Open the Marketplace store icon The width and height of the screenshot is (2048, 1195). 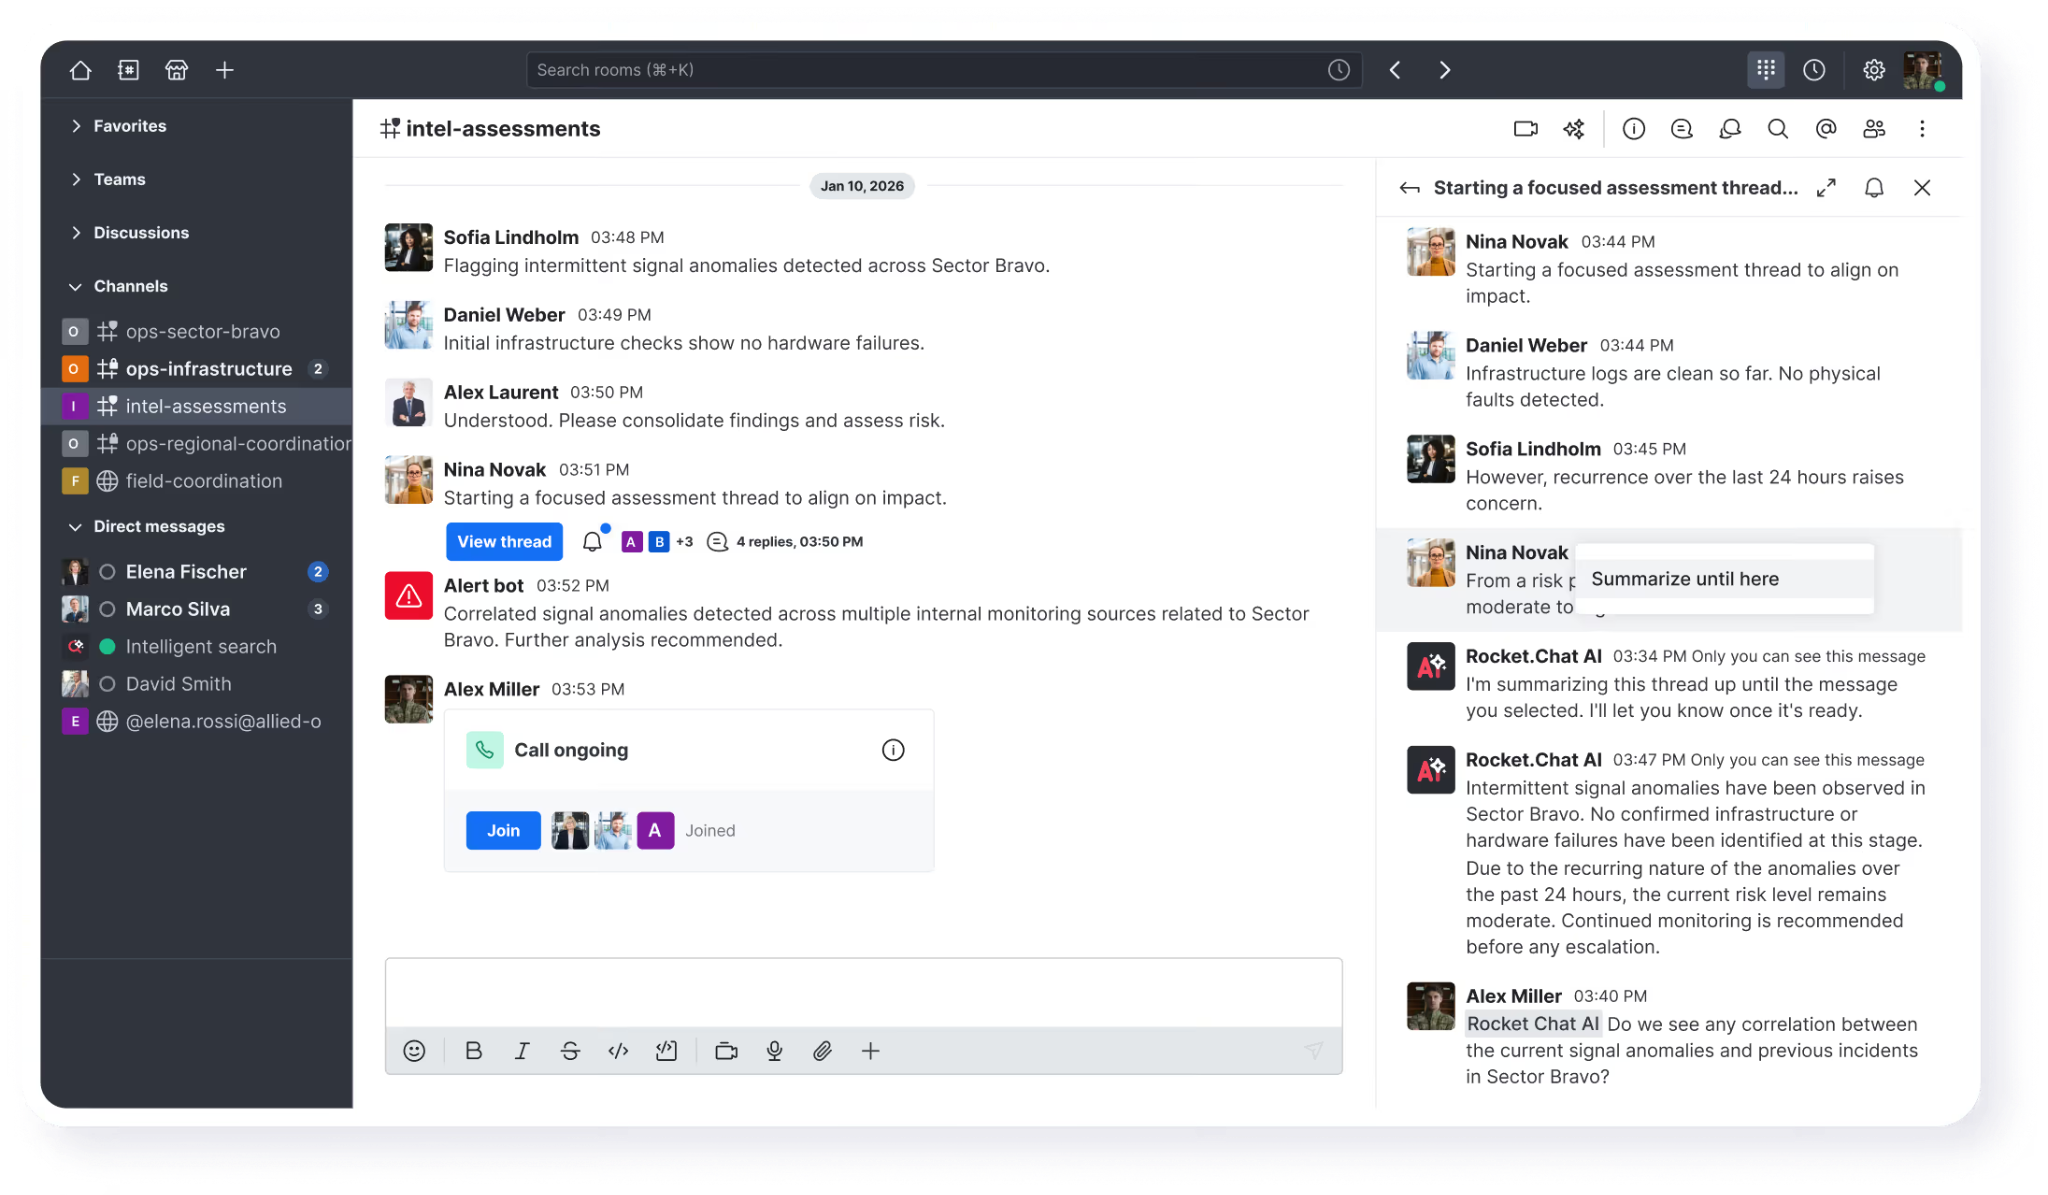(x=176, y=70)
